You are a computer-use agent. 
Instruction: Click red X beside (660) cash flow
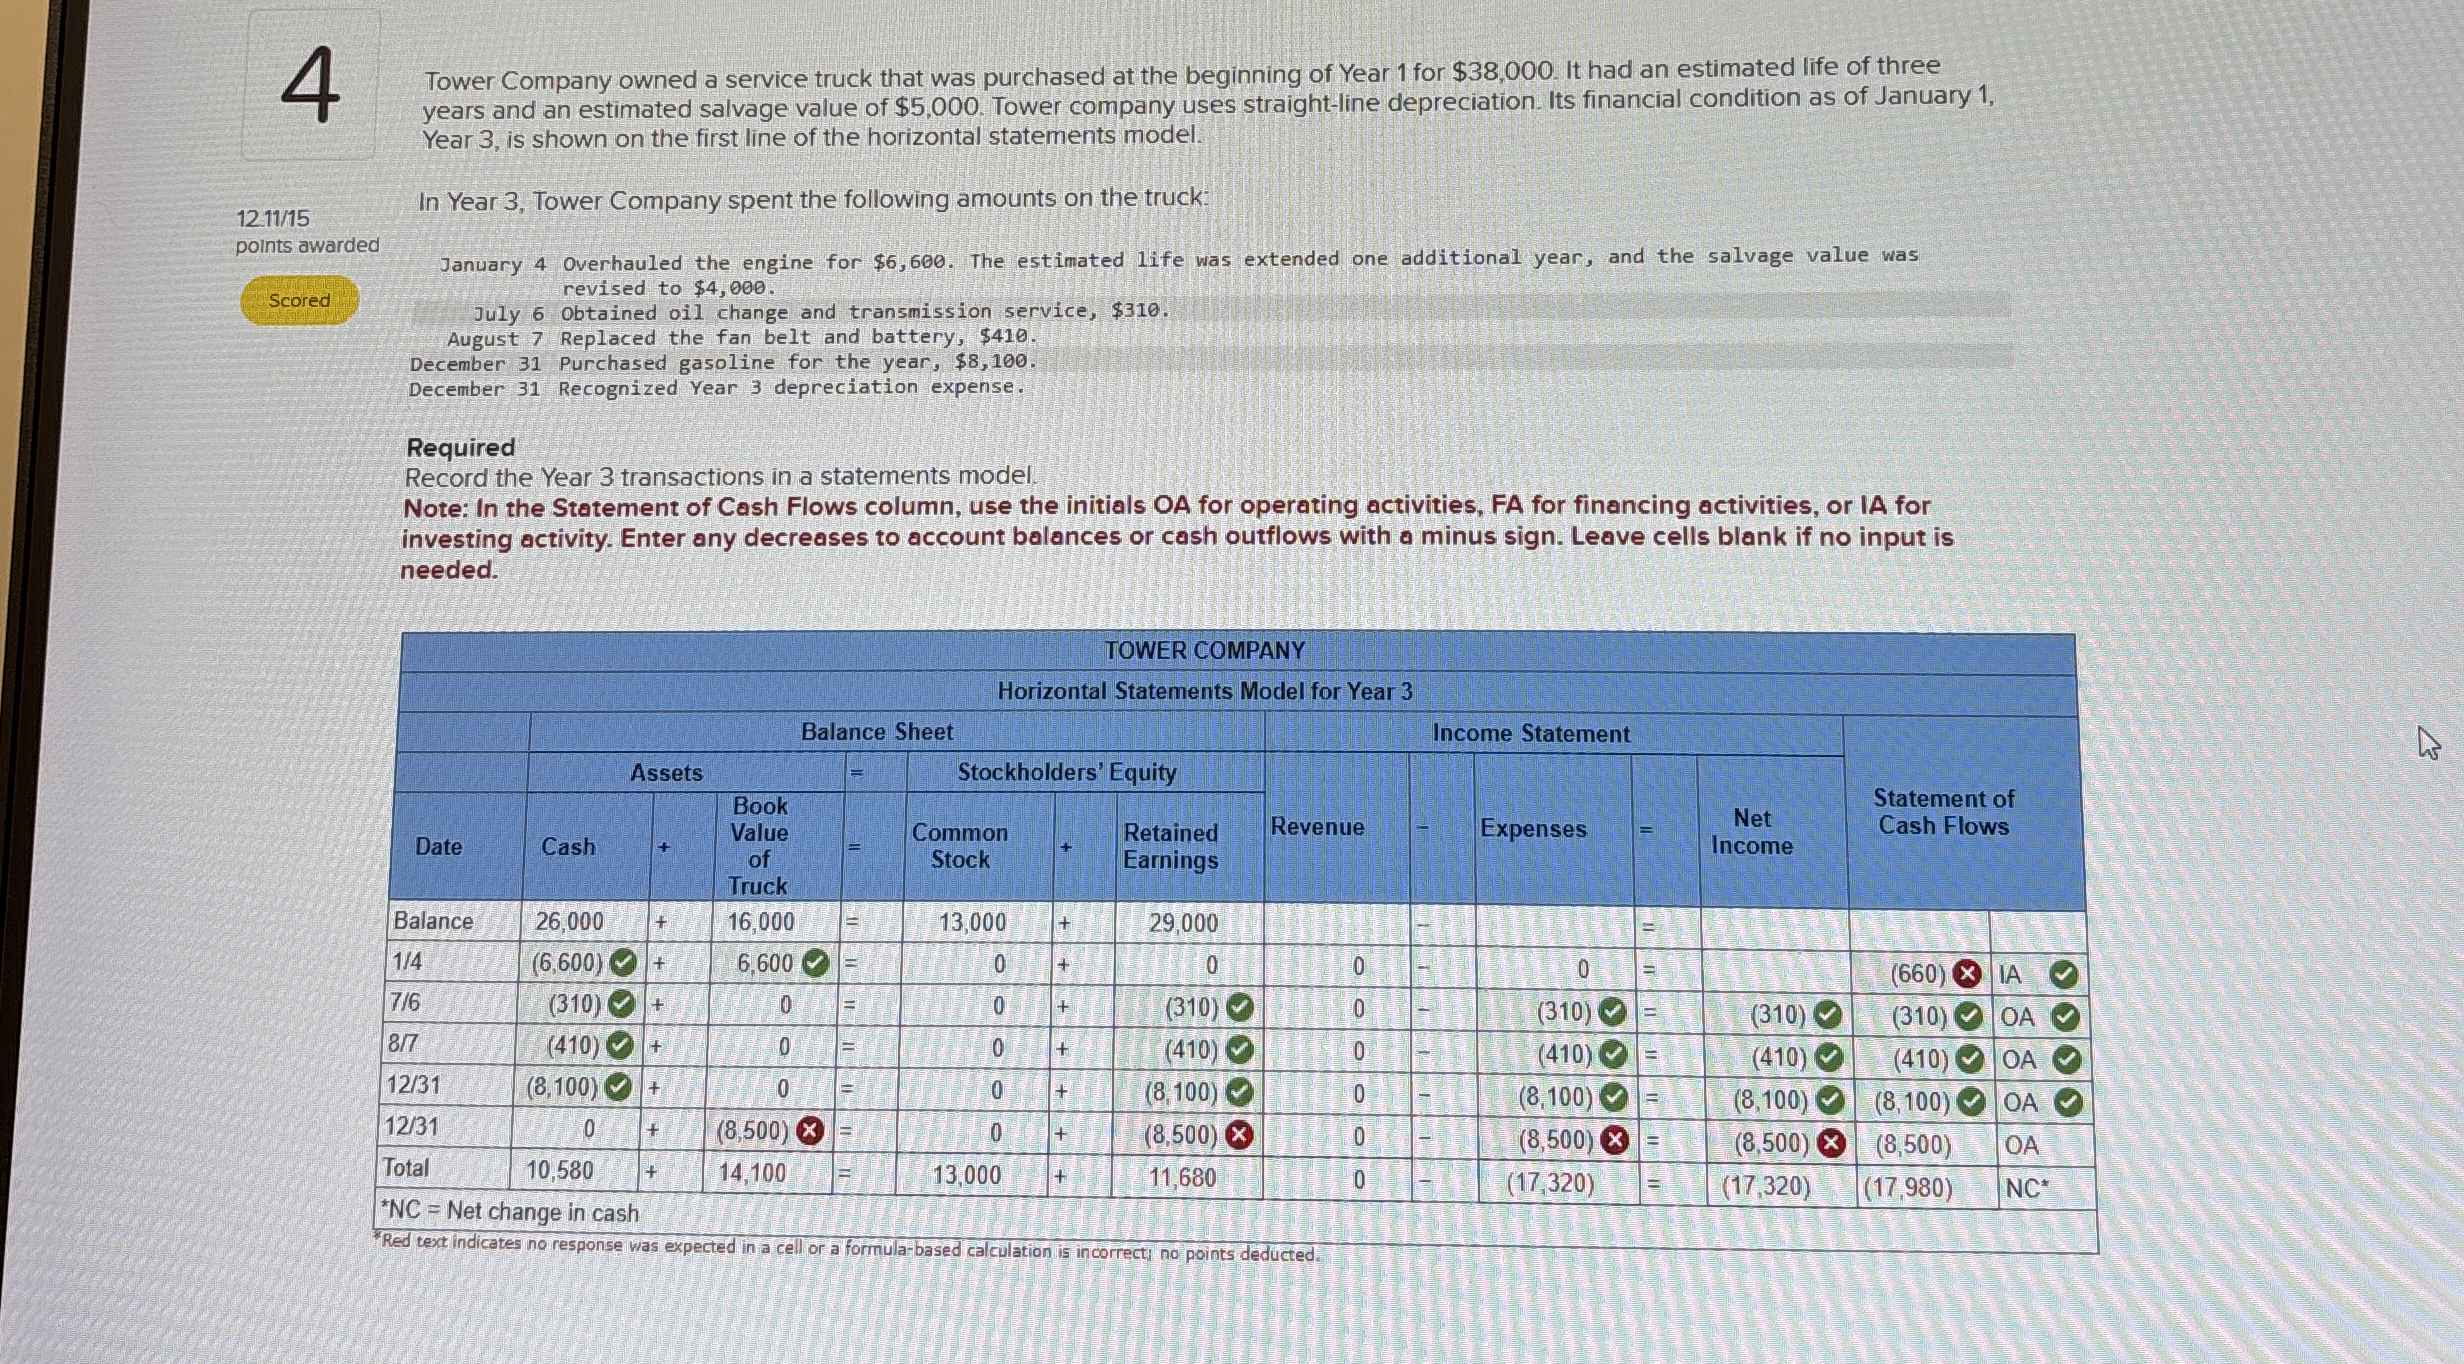(x=1967, y=973)
